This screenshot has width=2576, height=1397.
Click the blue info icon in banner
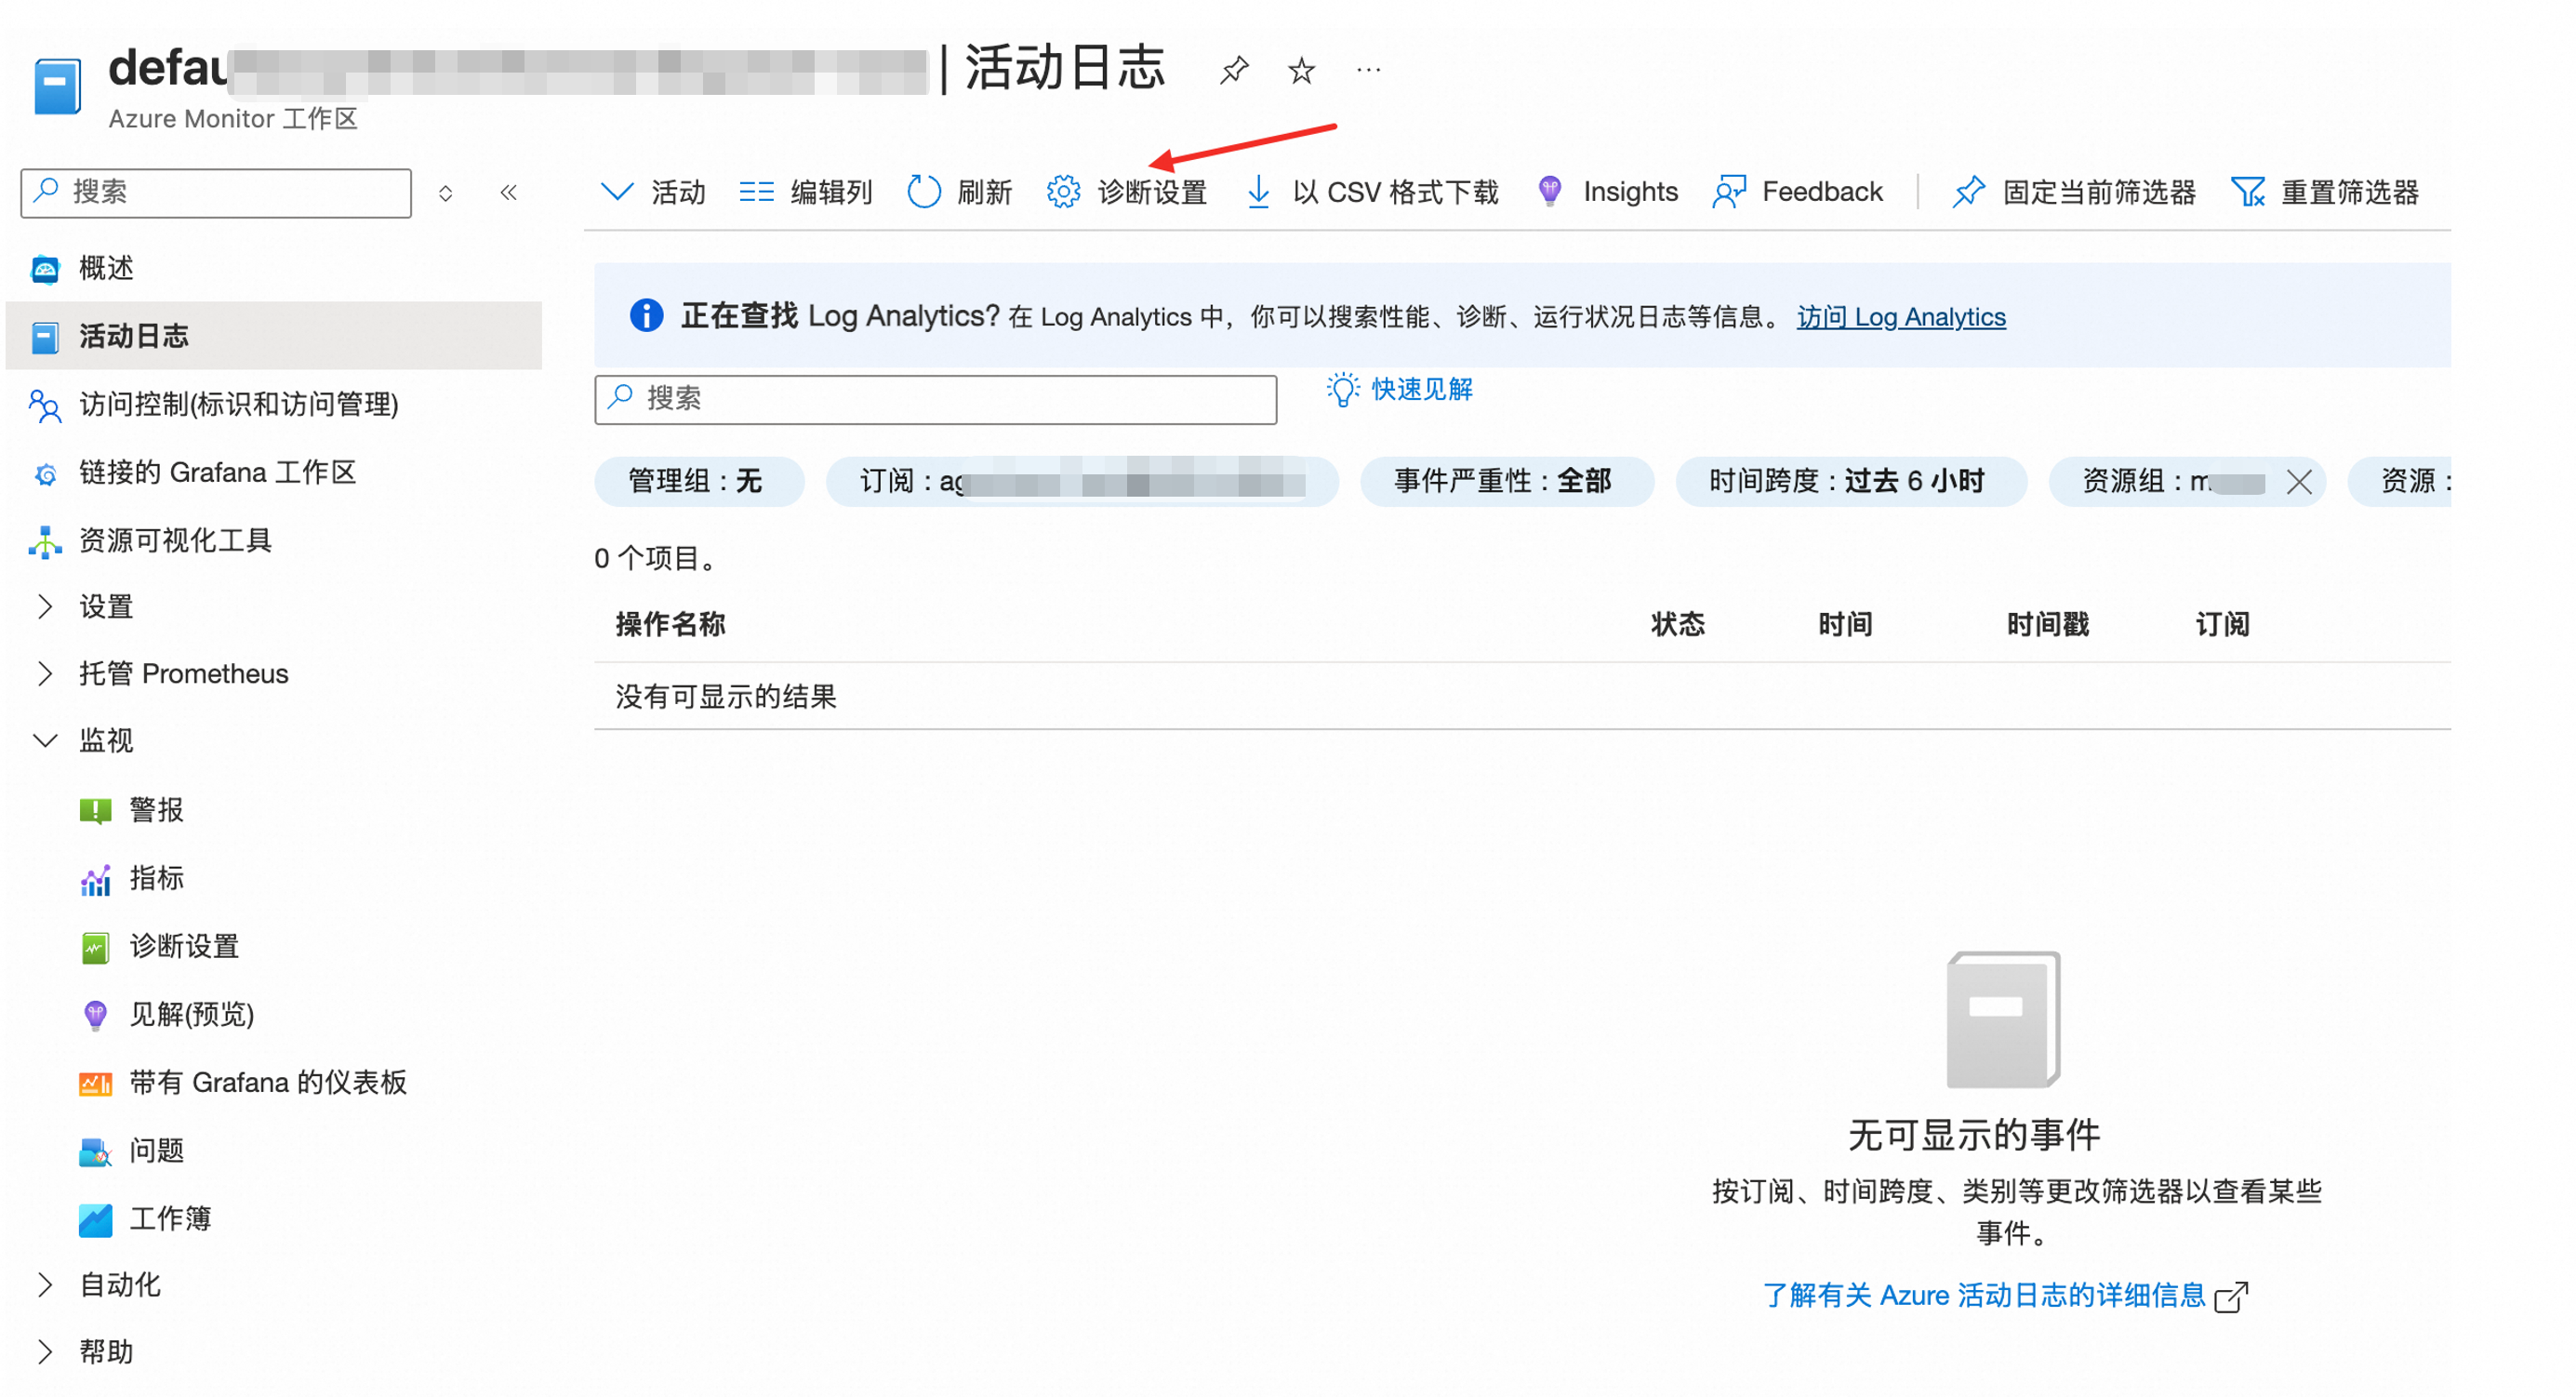tap(646, 316)
